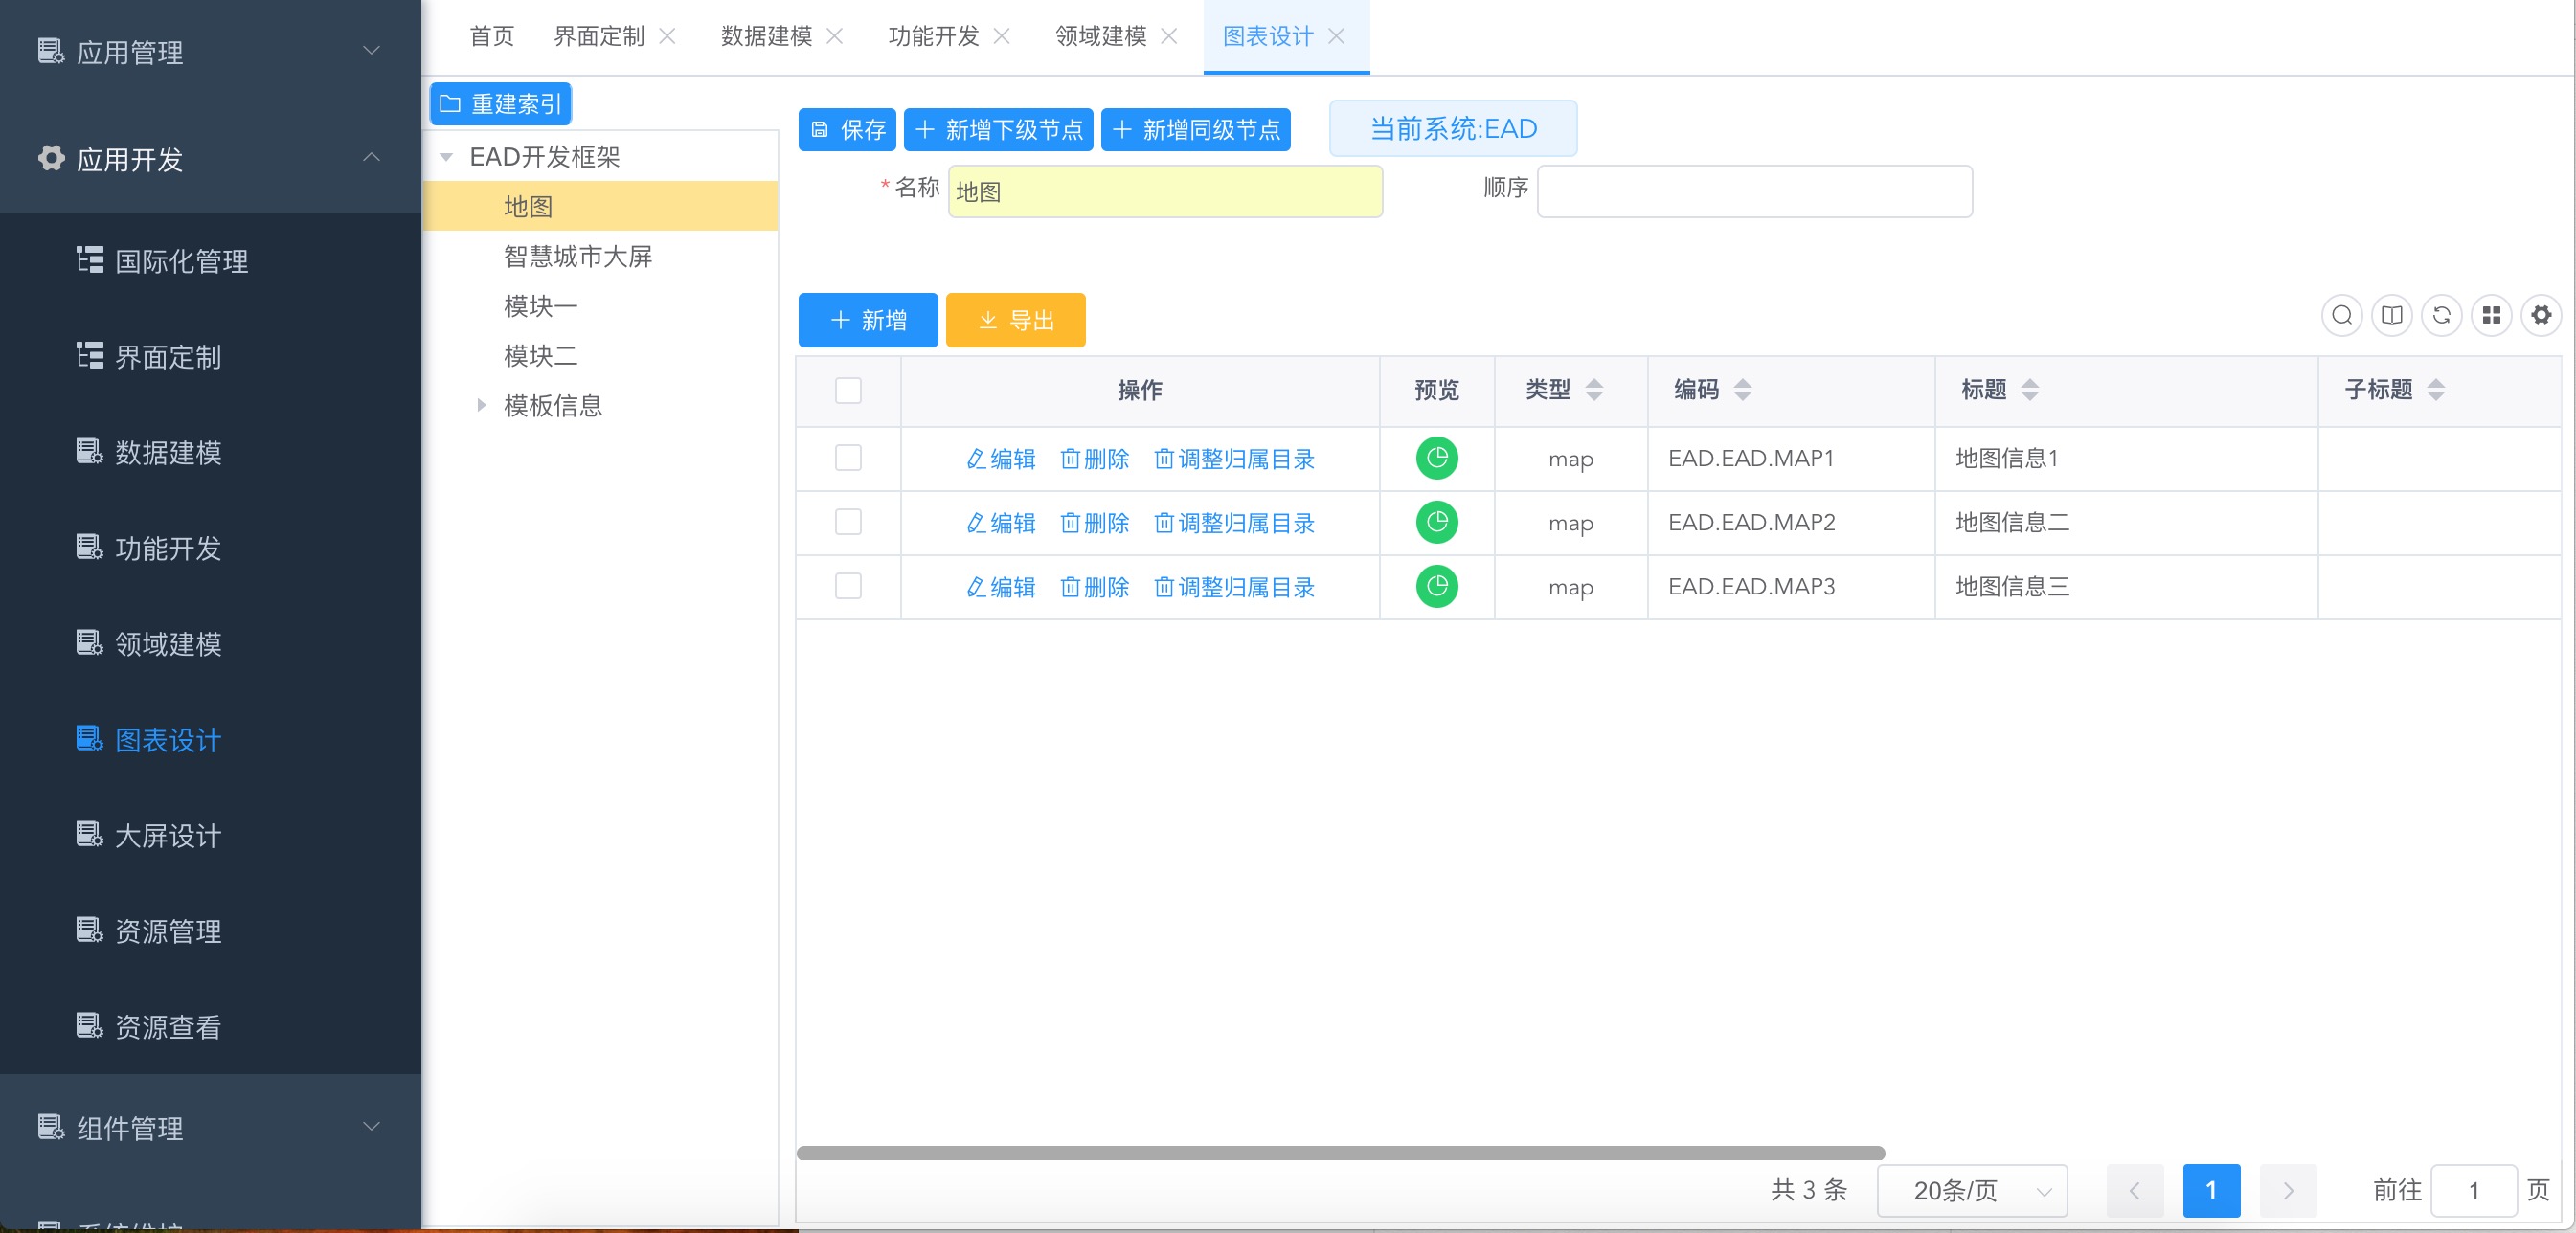Collapse the EAD开发框架 tree node
Image resolution: width=2576 pixels, height=1233 pixels.
(446, 157)
